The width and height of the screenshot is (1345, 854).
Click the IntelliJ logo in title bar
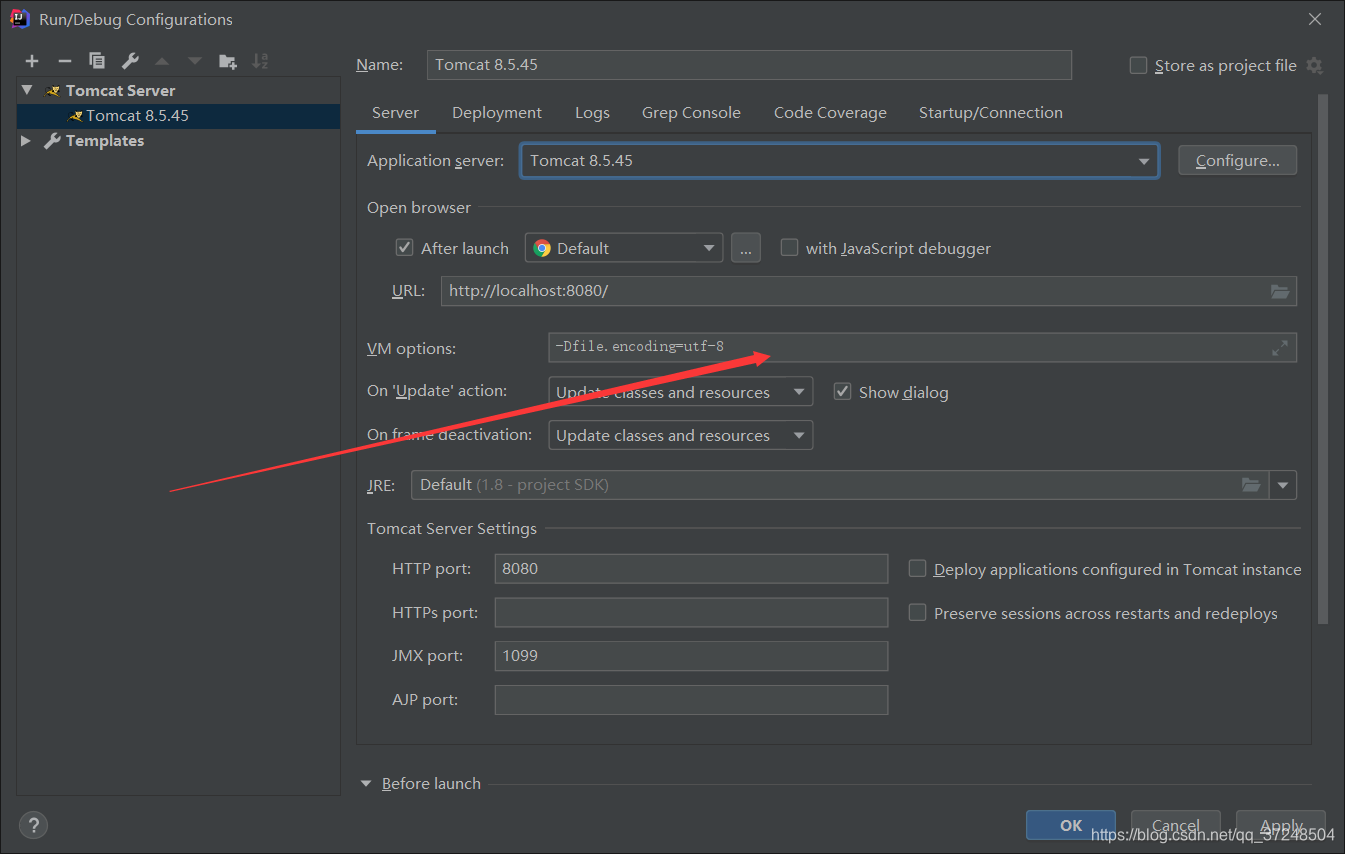tap(19, 18)
